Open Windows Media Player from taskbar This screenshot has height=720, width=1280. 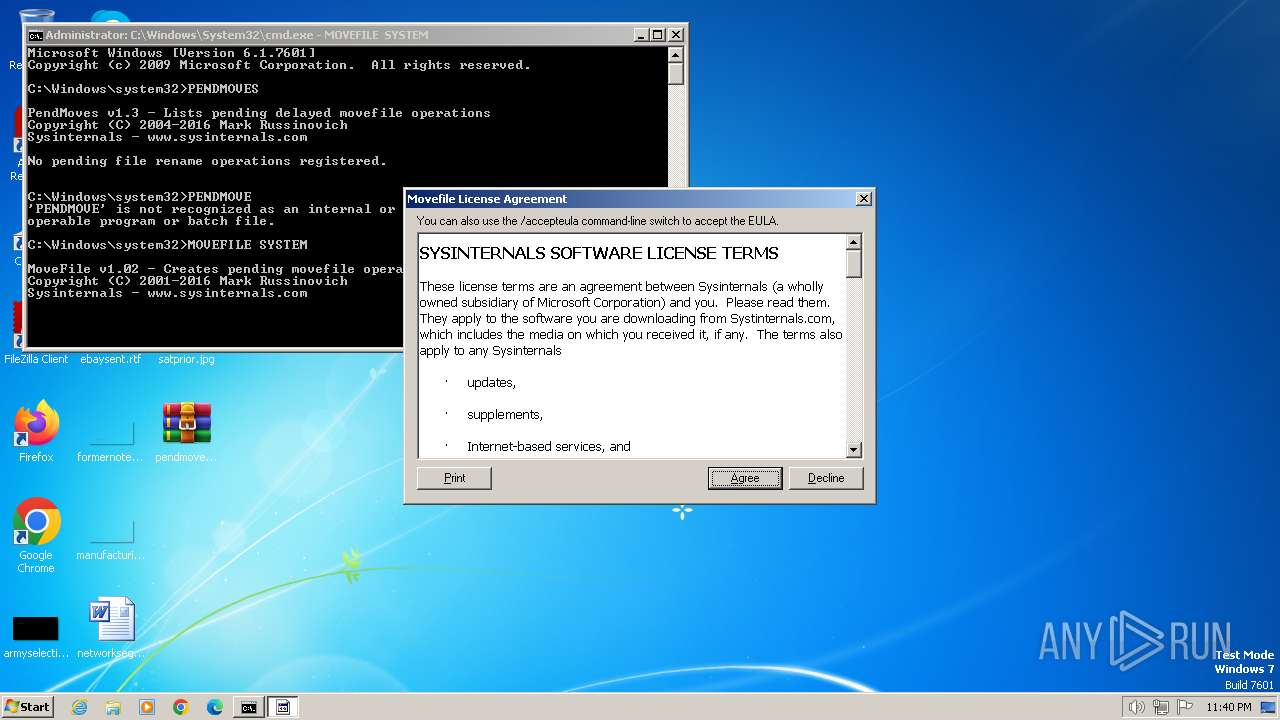click(x=147, y=707)
